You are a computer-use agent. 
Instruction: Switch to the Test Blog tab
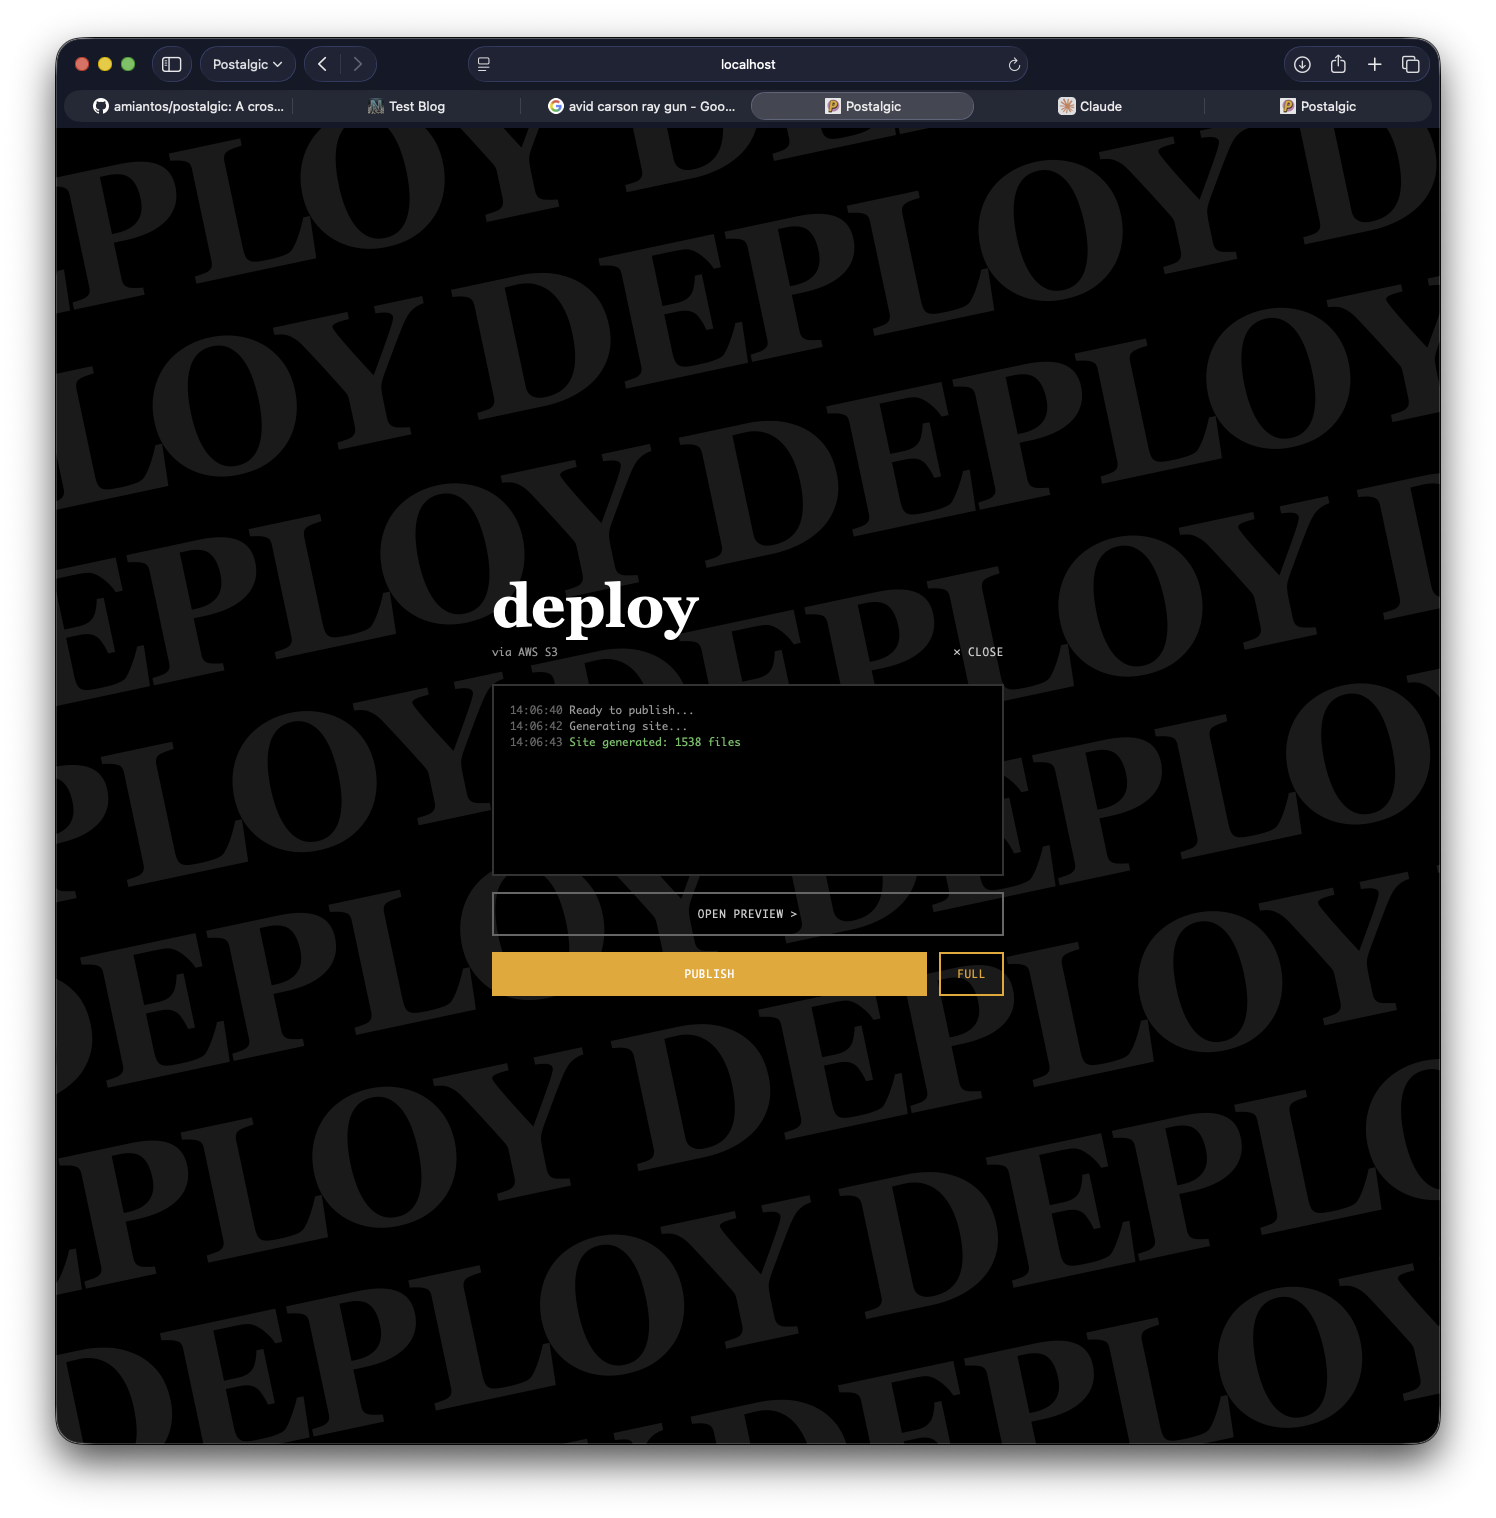tap(407, 106)
